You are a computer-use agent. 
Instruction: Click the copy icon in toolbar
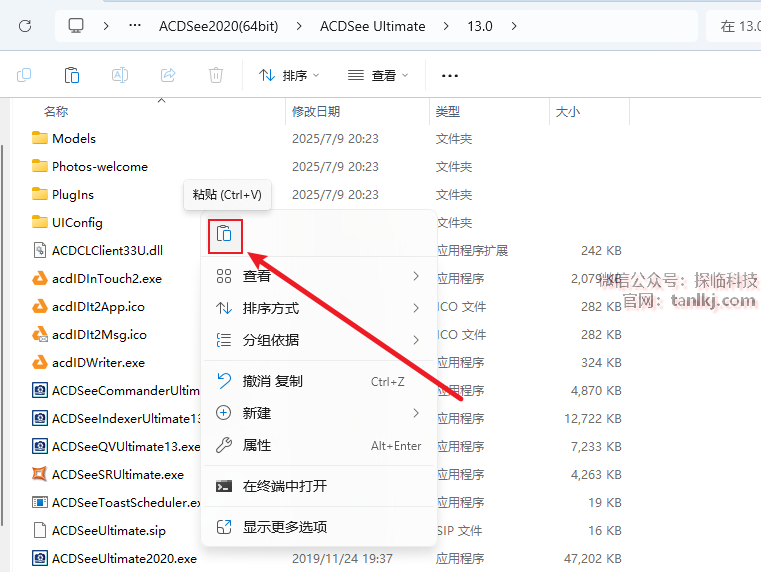(x=24, y=75)
